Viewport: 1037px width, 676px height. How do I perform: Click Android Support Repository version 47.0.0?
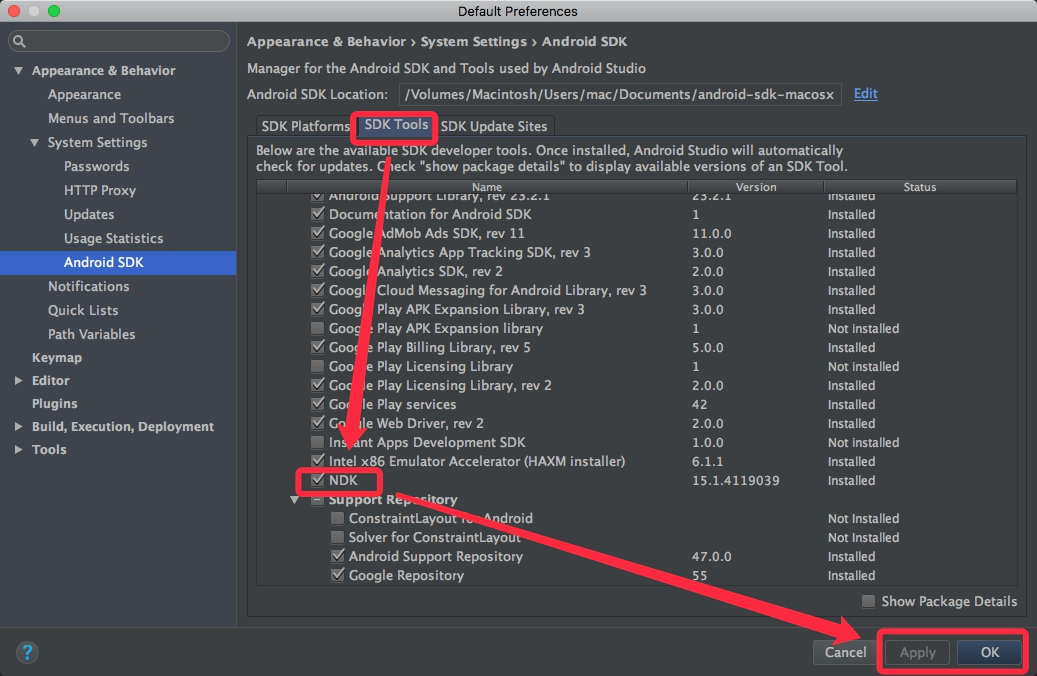712,556
